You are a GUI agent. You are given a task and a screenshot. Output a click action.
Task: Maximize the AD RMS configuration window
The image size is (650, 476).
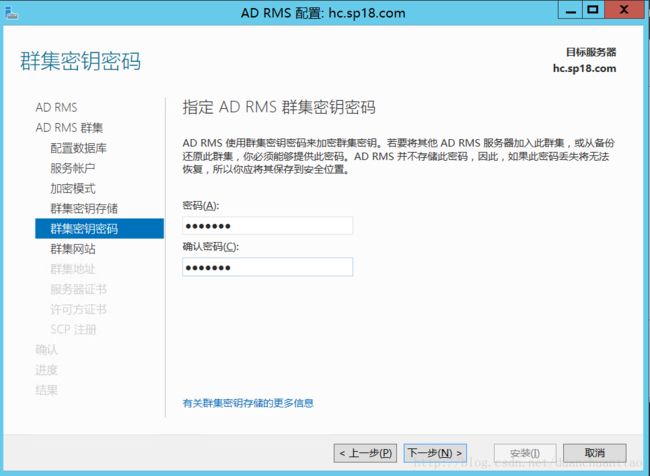(593, 10)
